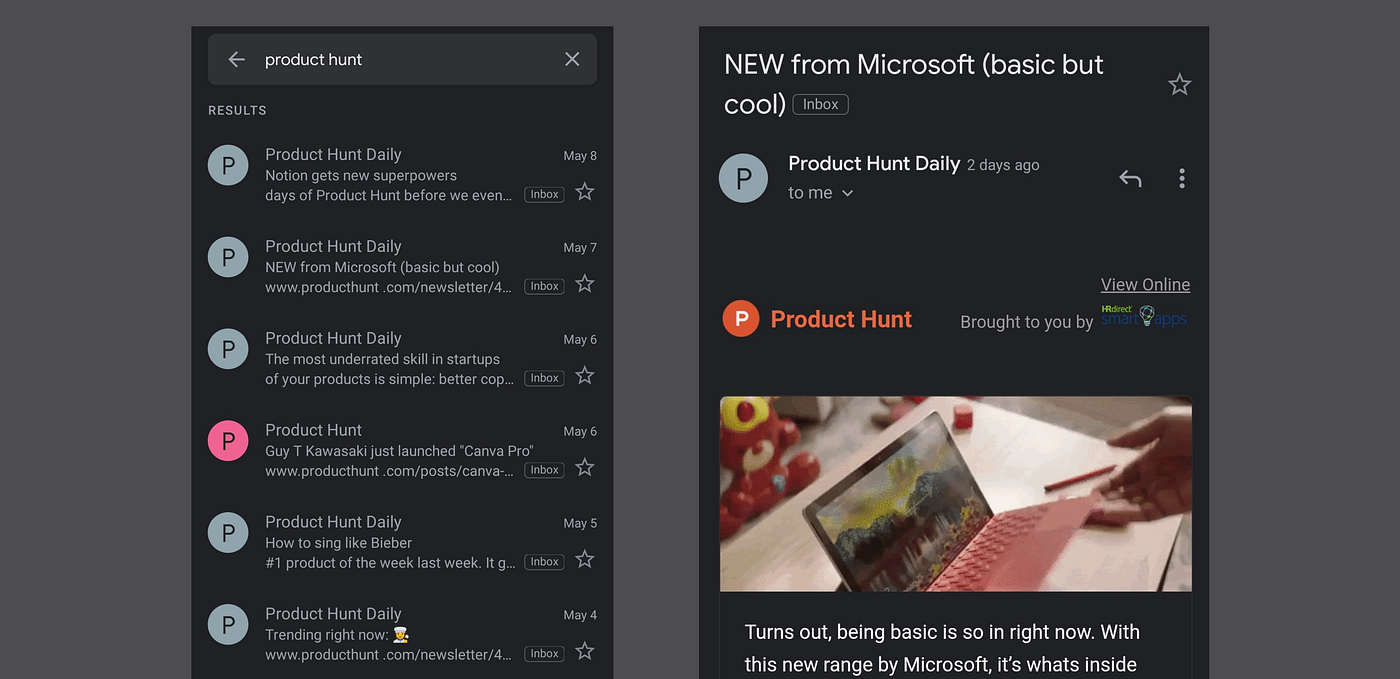1400x679 pixels.
Task: Select the avatar of the May 4 email
Action: point(228,625)
